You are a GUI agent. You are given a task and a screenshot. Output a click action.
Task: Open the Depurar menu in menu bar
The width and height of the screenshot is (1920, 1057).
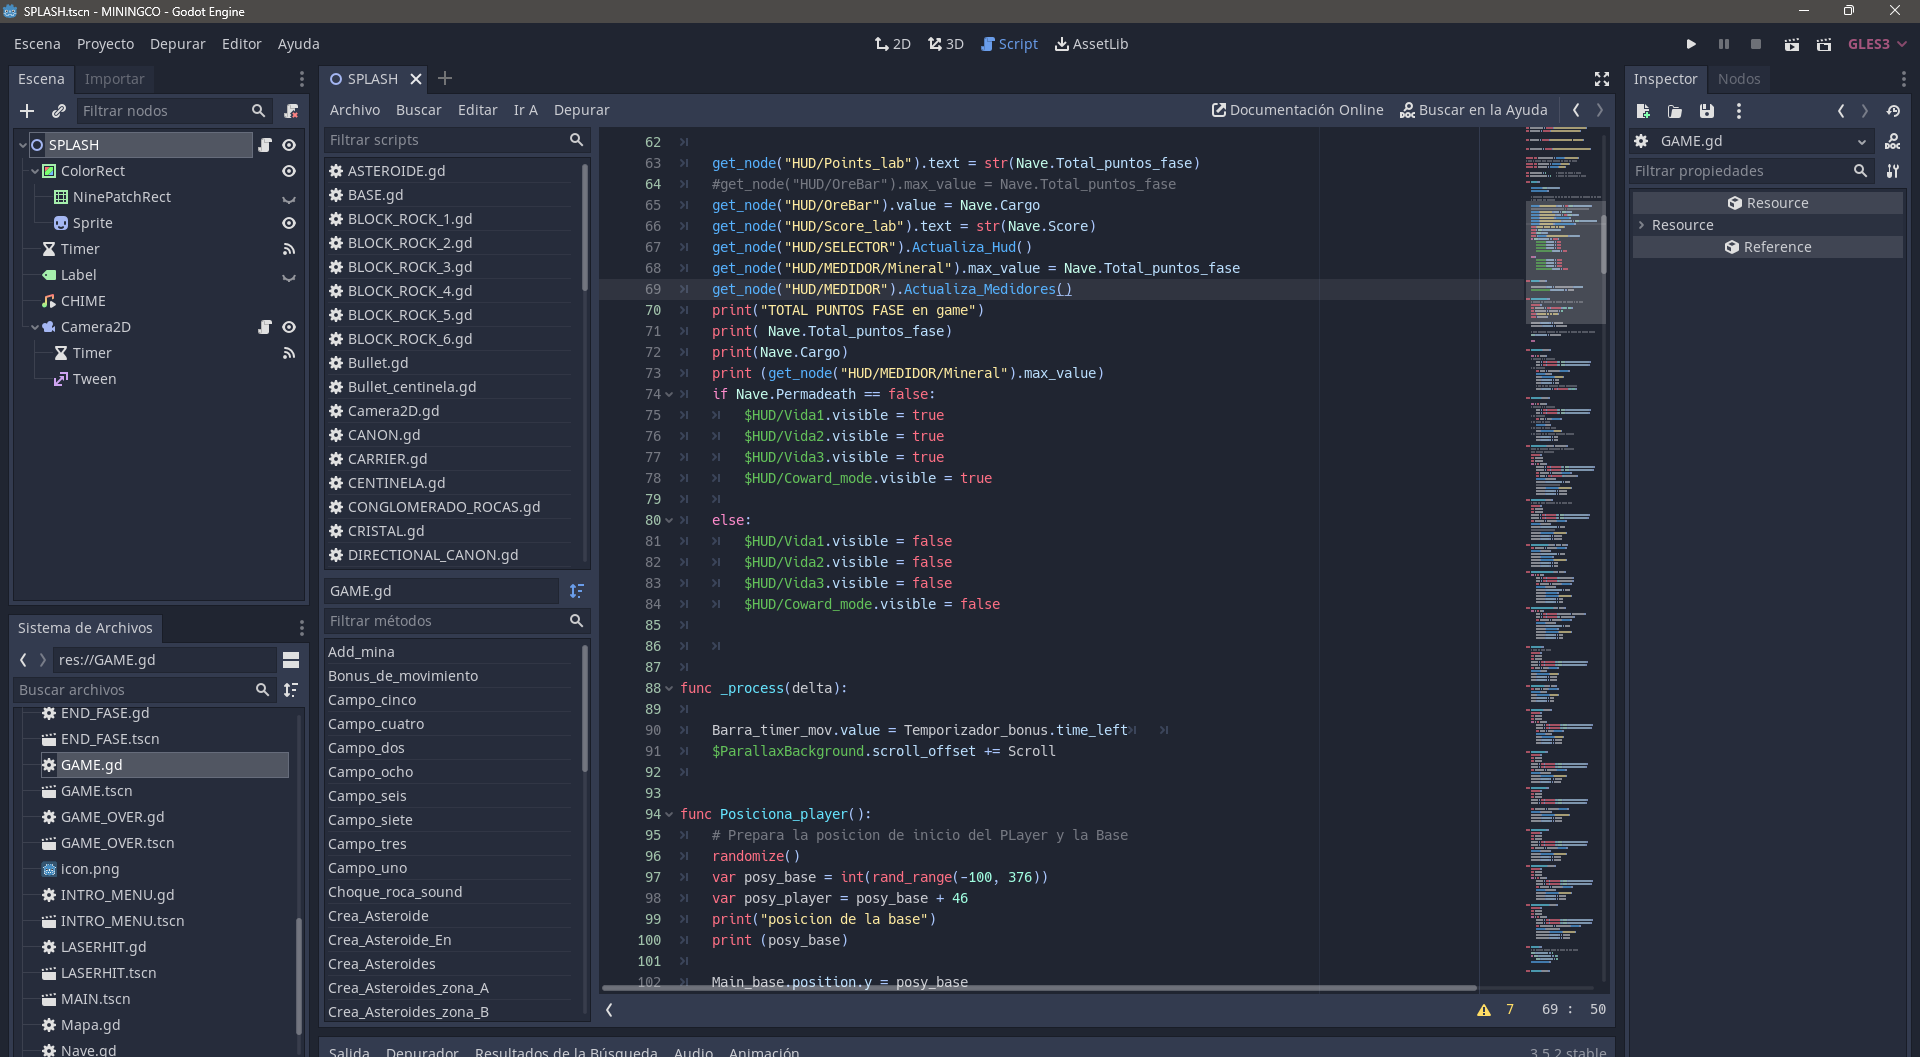(177, 44)
